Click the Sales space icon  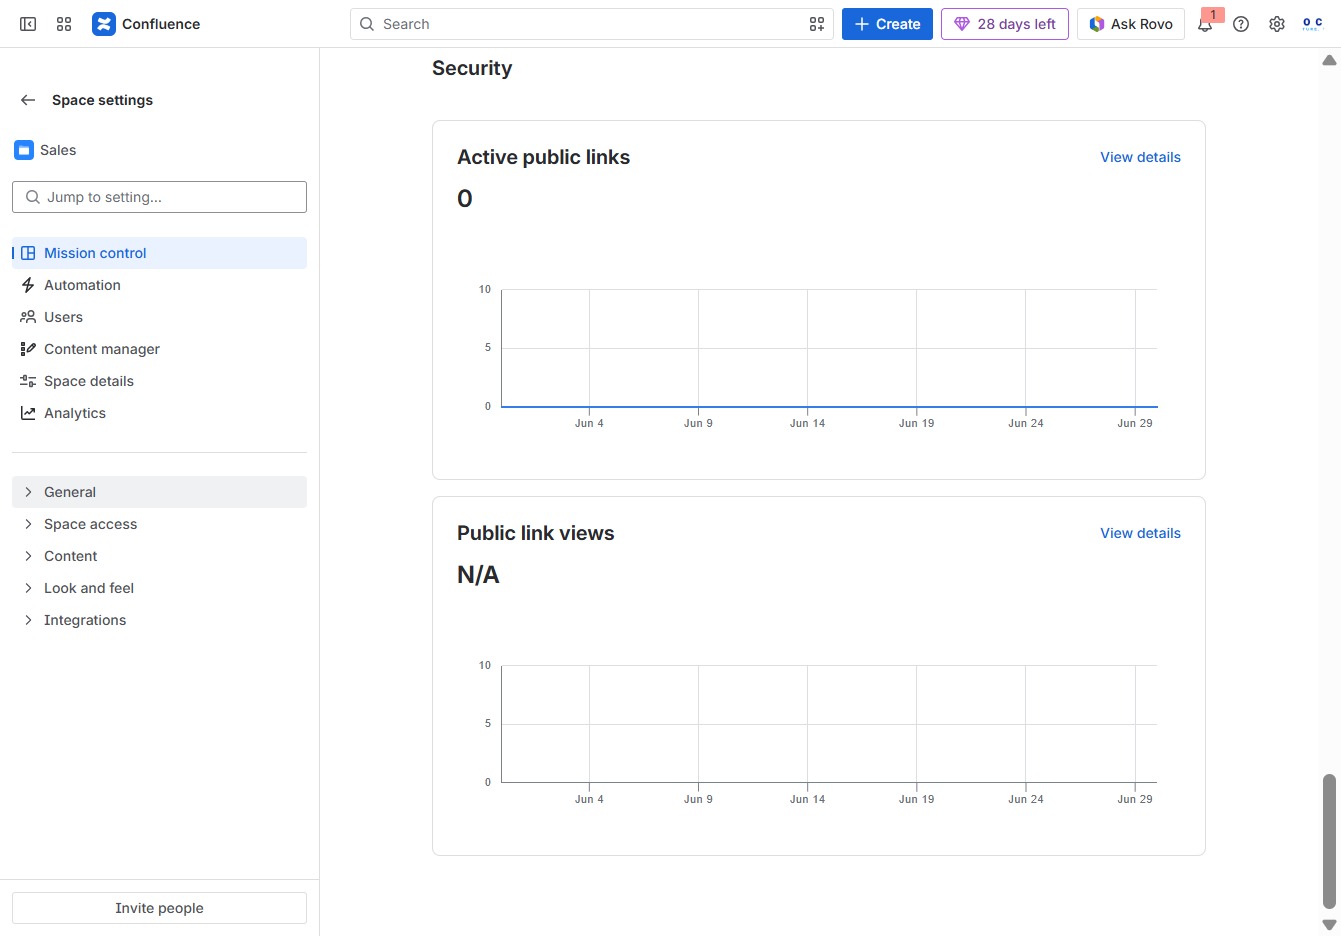pyautogui.click(x=24, y=150)
